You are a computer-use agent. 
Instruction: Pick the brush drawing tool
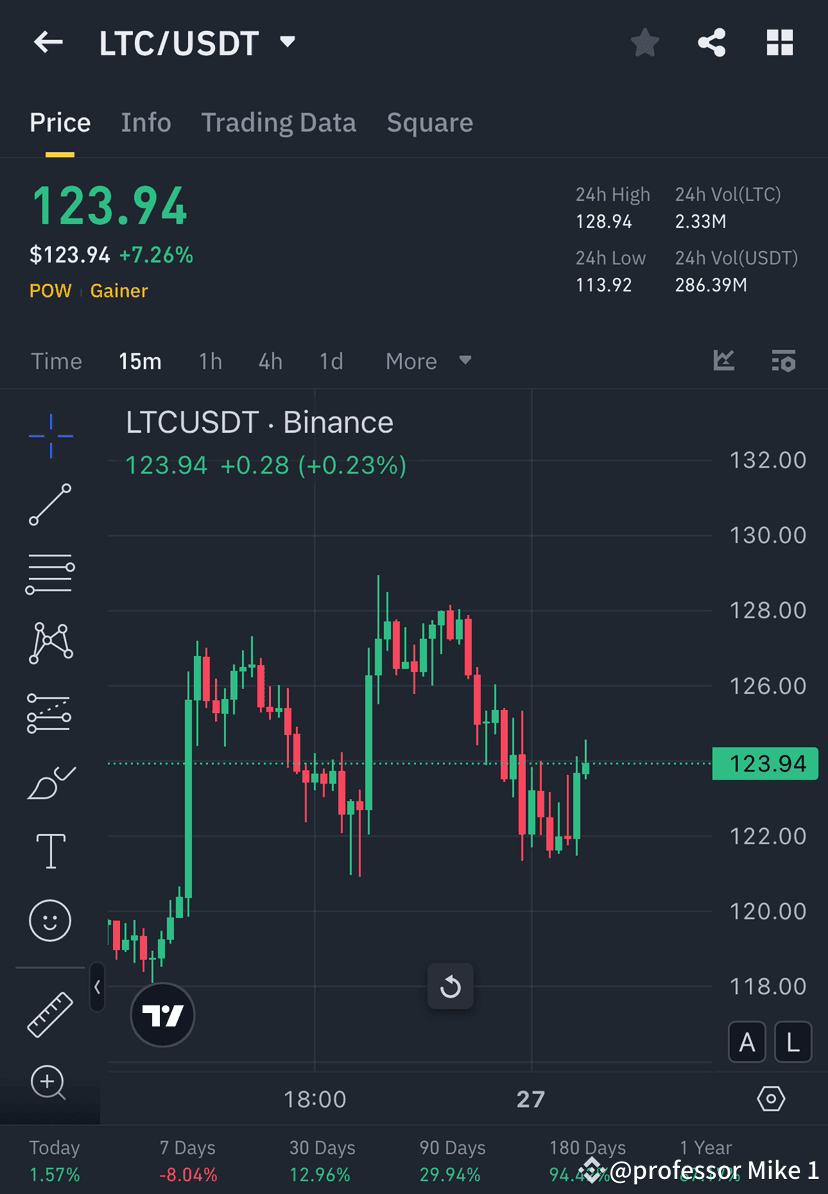point(50,782)
